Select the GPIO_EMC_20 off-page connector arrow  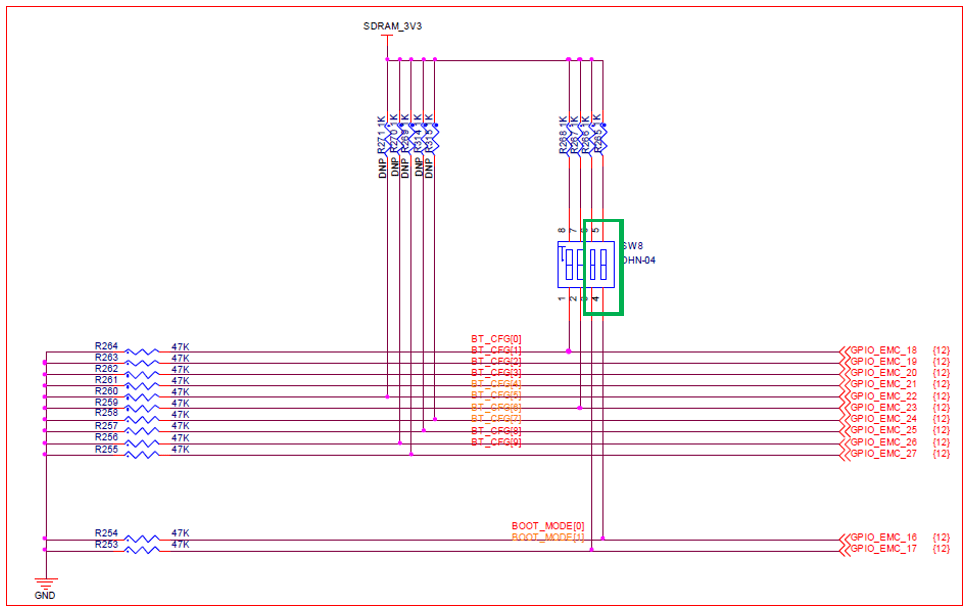coord(844,374)
